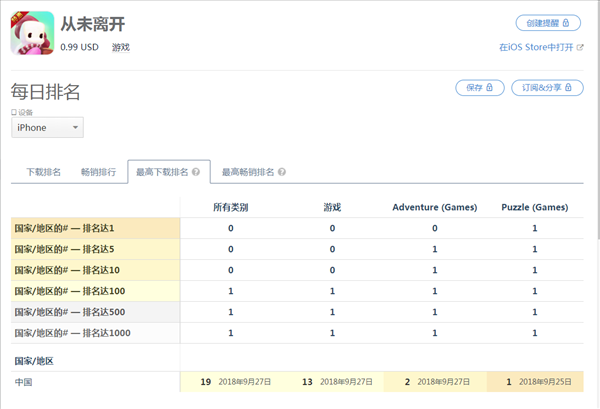Click help icon beside 最高畅销排名 tab
The image size is (600, 409).
tap(282, 172)
